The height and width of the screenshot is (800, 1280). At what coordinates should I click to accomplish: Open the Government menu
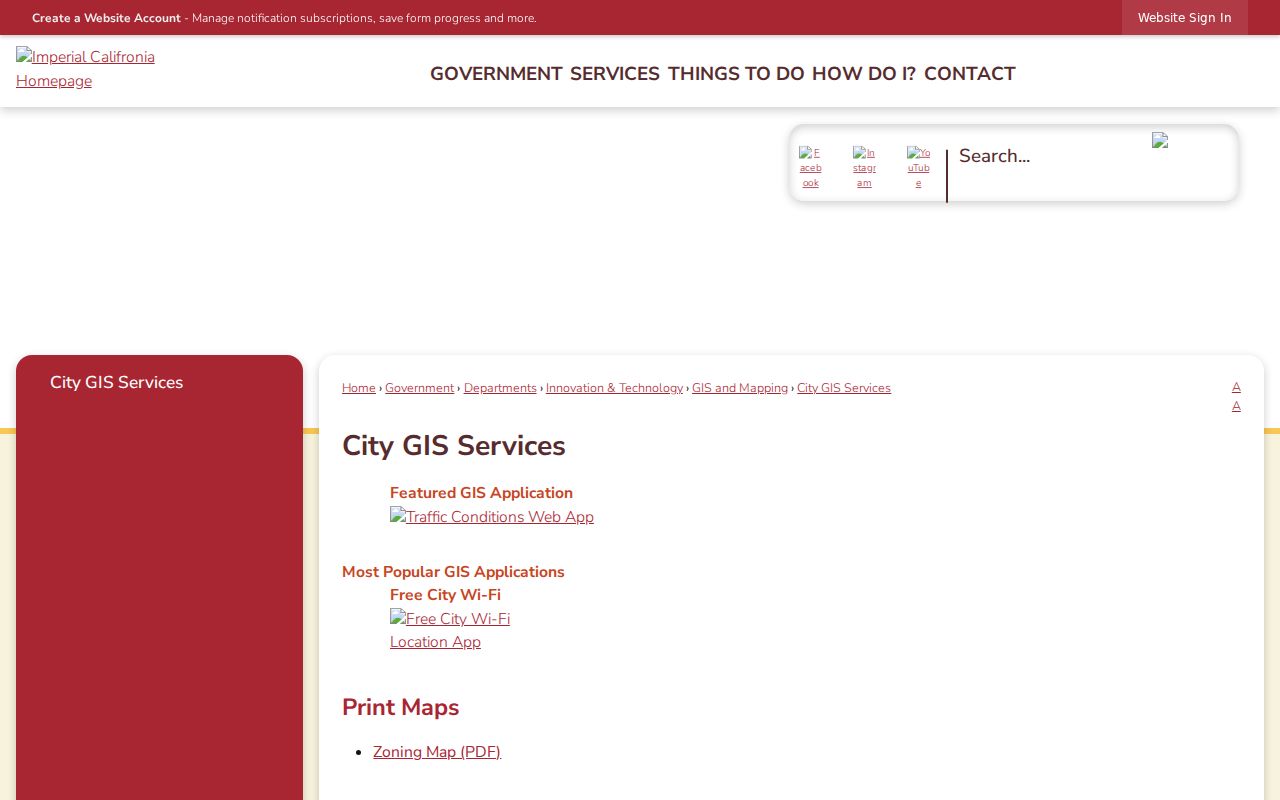click(x=496, y=74)
